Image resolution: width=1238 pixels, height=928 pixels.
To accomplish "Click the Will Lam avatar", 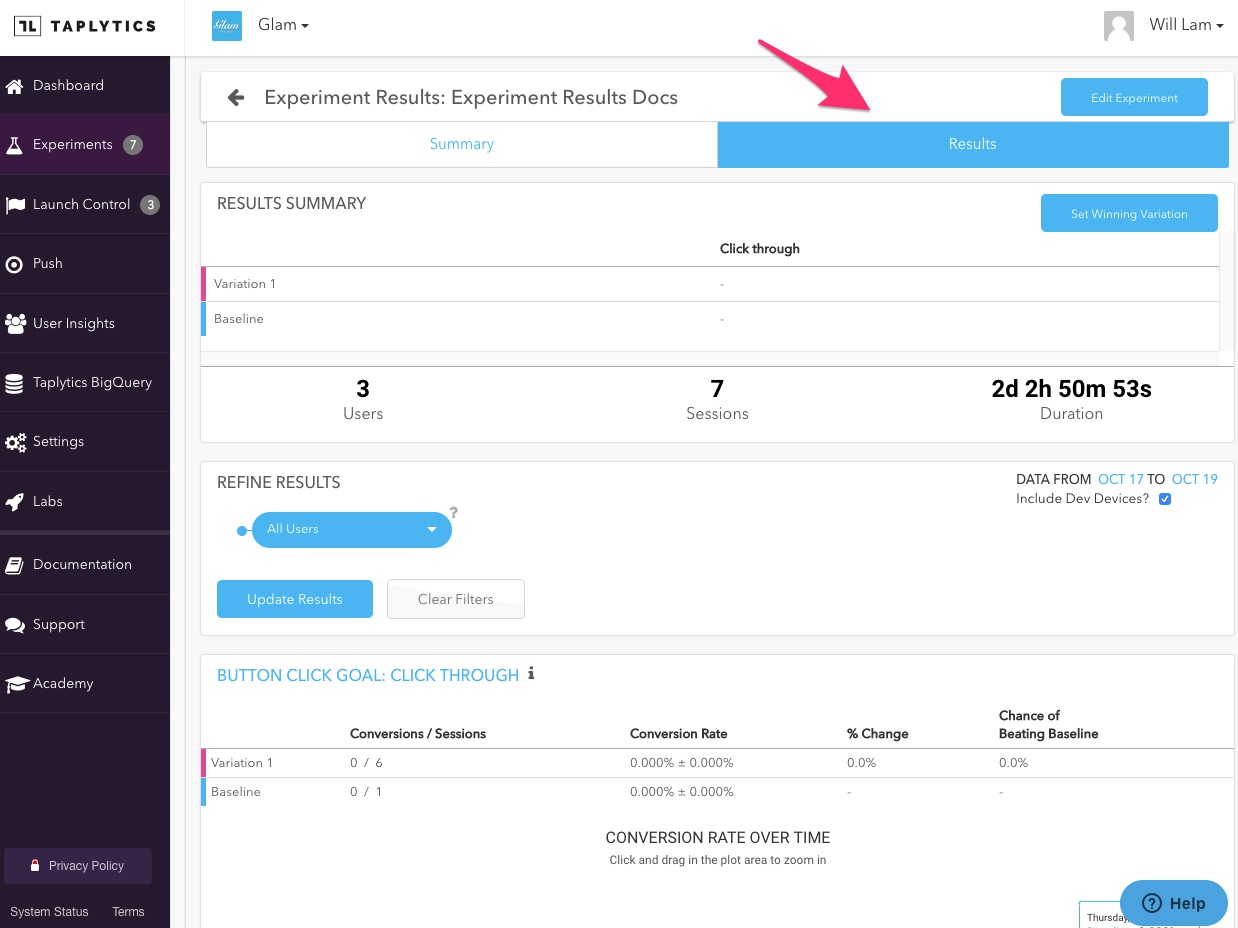I will (x=1119, y=26).
